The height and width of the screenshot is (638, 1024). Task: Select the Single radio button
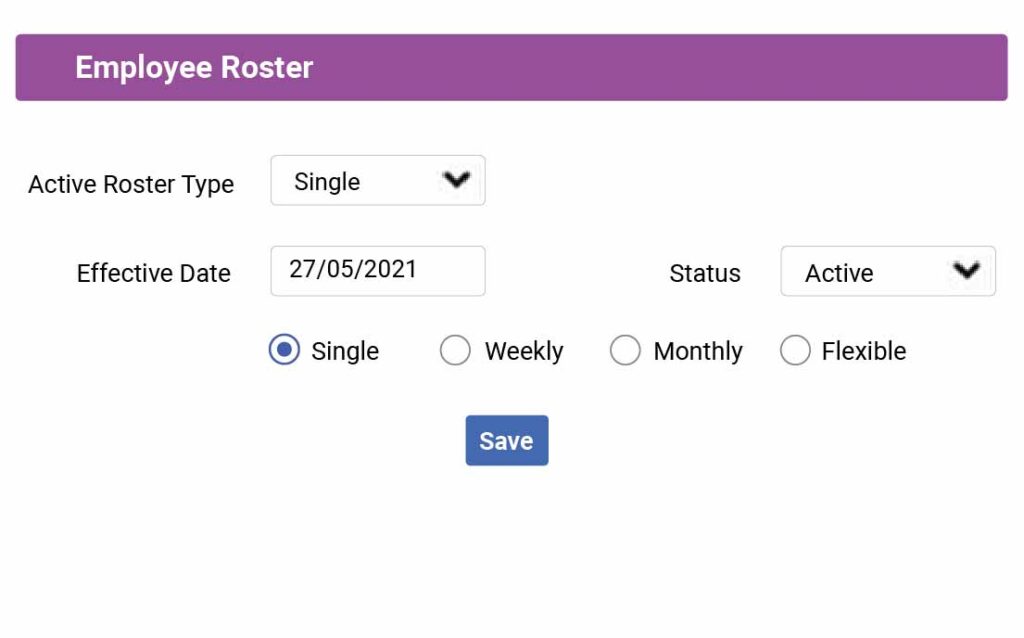(x=284, y=350)
